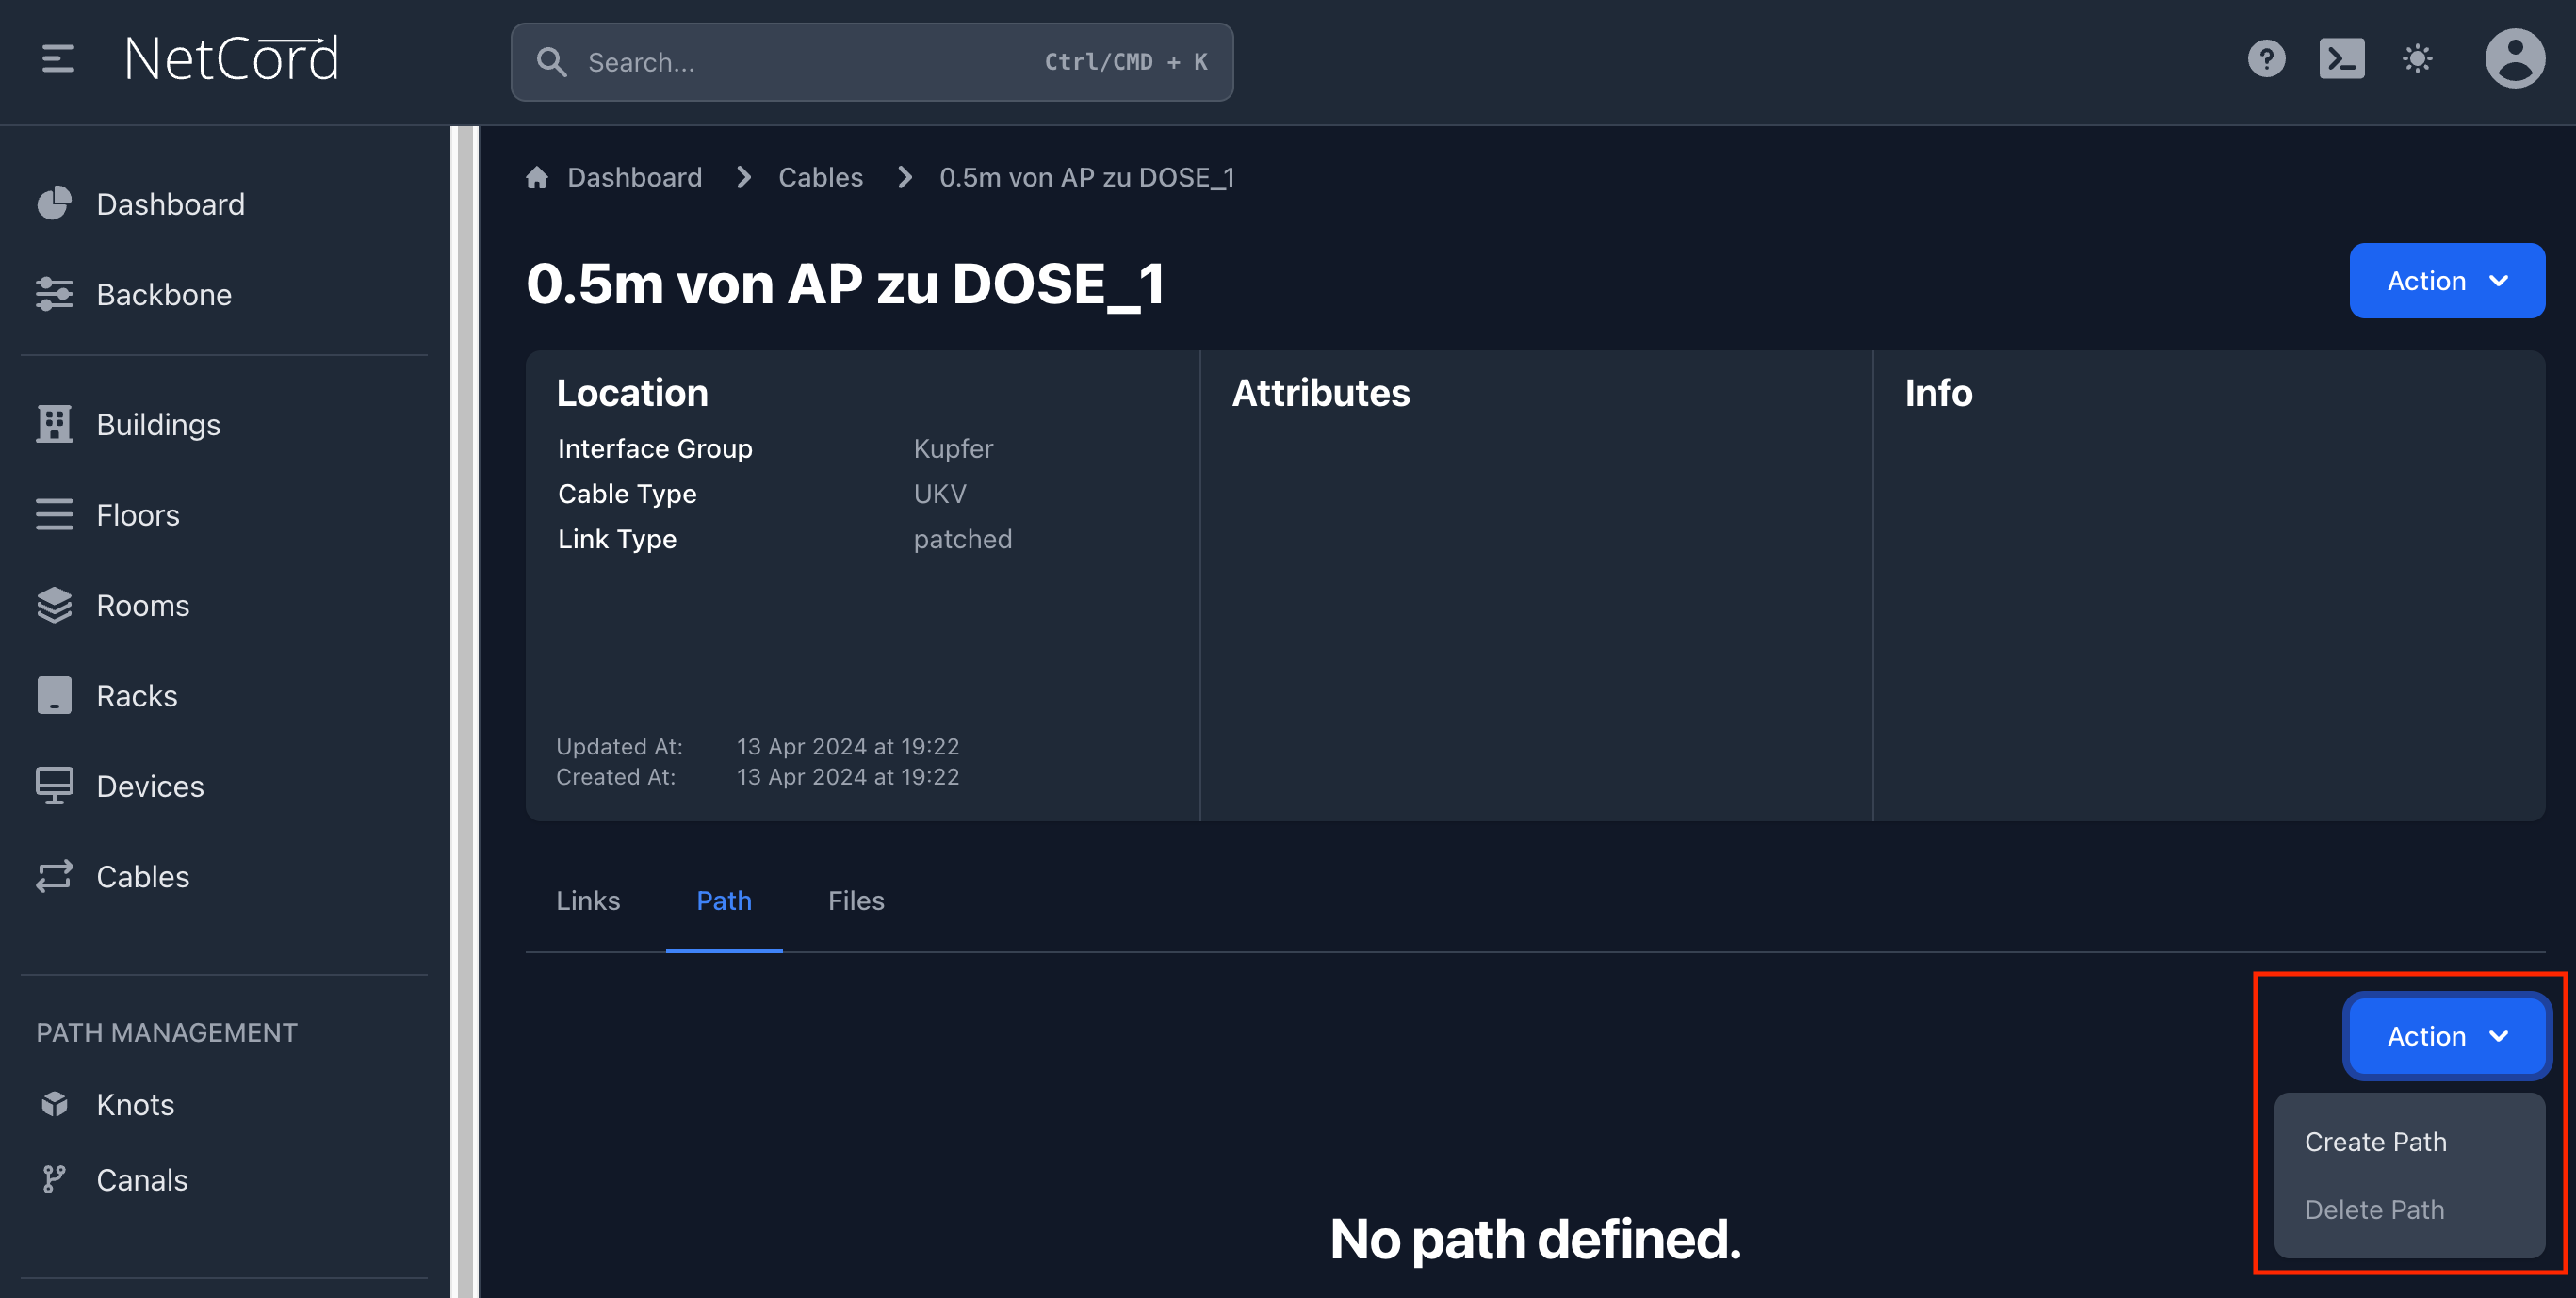
Task: Toggle light/dark theme sun icon
Action: (2417, 59)
